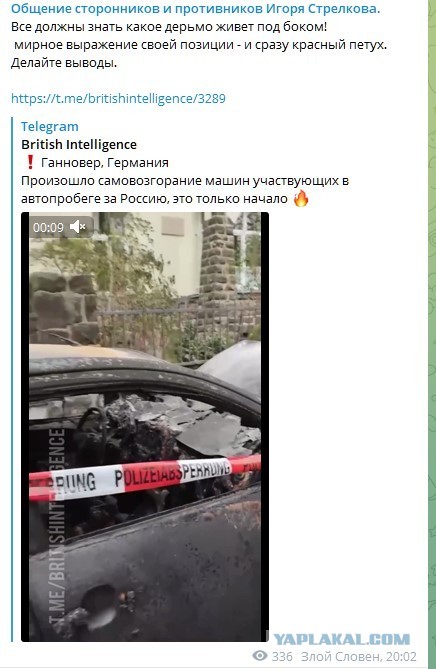Click the 00:09 video duration badge
The width and height of the screenshot is (436, 669).
pyautogui.click(x=48, y=227)
